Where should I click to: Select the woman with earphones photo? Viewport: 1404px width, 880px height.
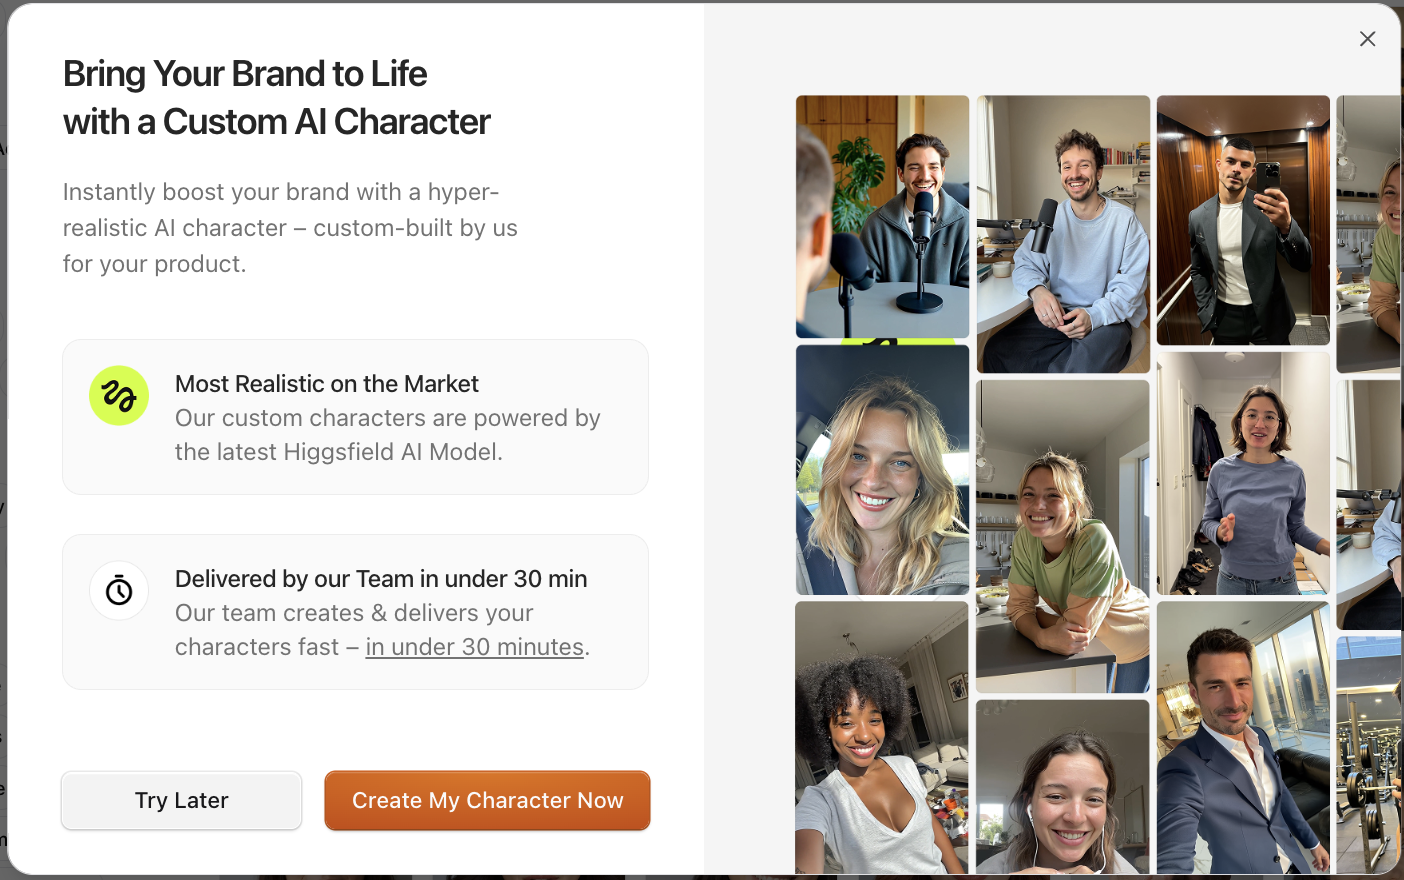pos(1063,787)
